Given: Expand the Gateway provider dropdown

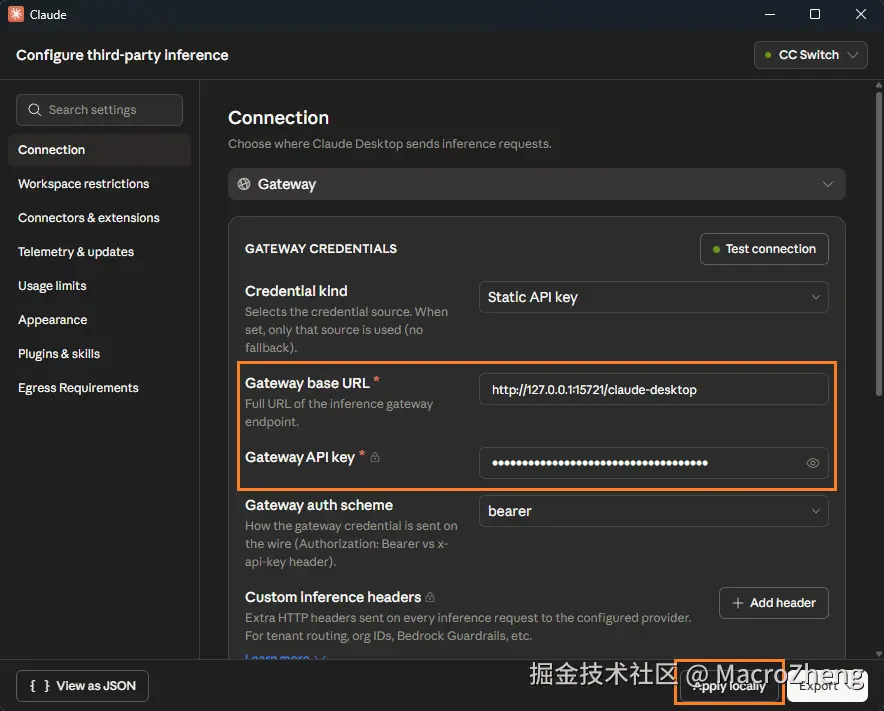Looking at the screenshot, I should coord(537,184).
